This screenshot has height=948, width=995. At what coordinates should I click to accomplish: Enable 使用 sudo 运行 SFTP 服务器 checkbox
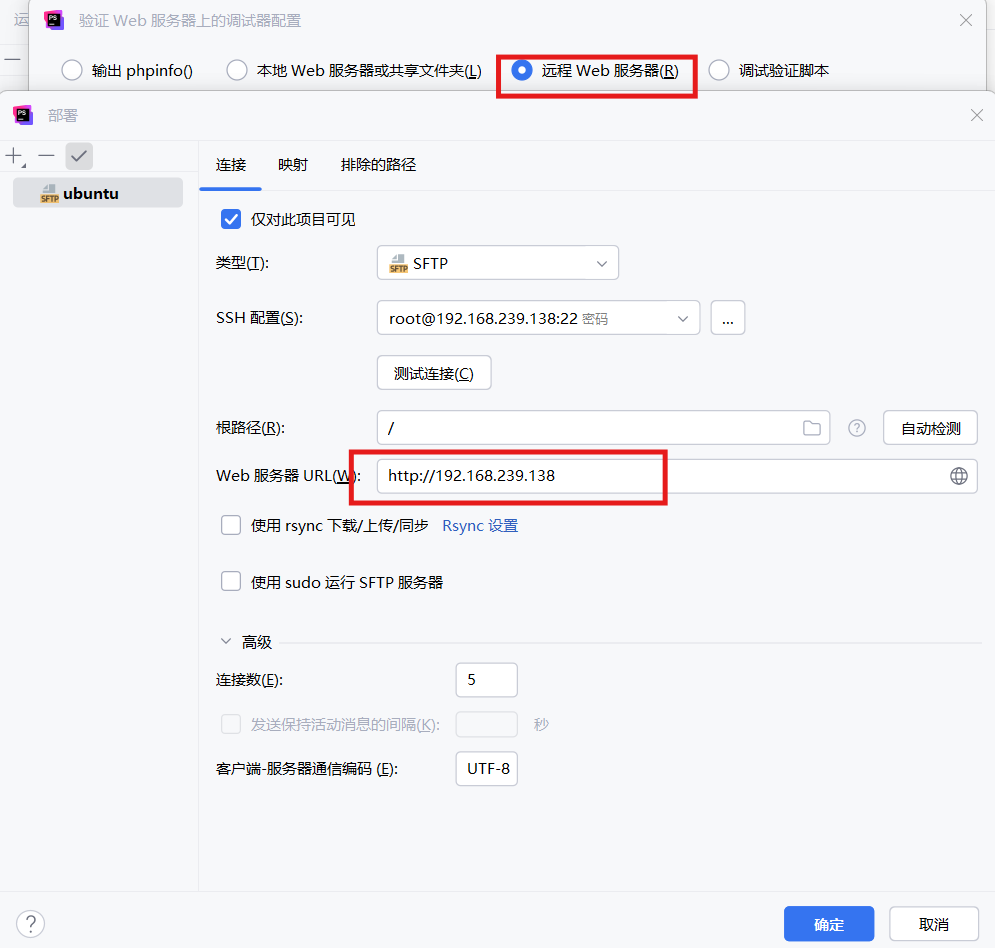point(231,582)
